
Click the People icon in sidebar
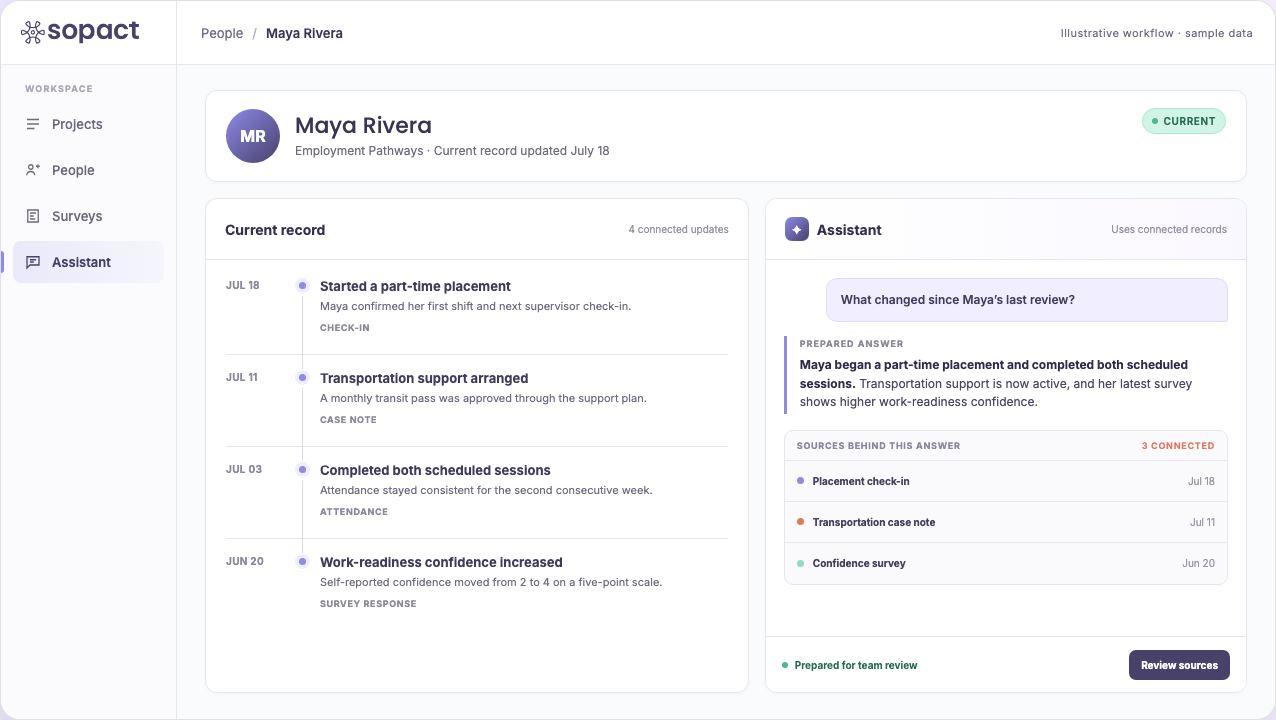(x=33, y=170)
